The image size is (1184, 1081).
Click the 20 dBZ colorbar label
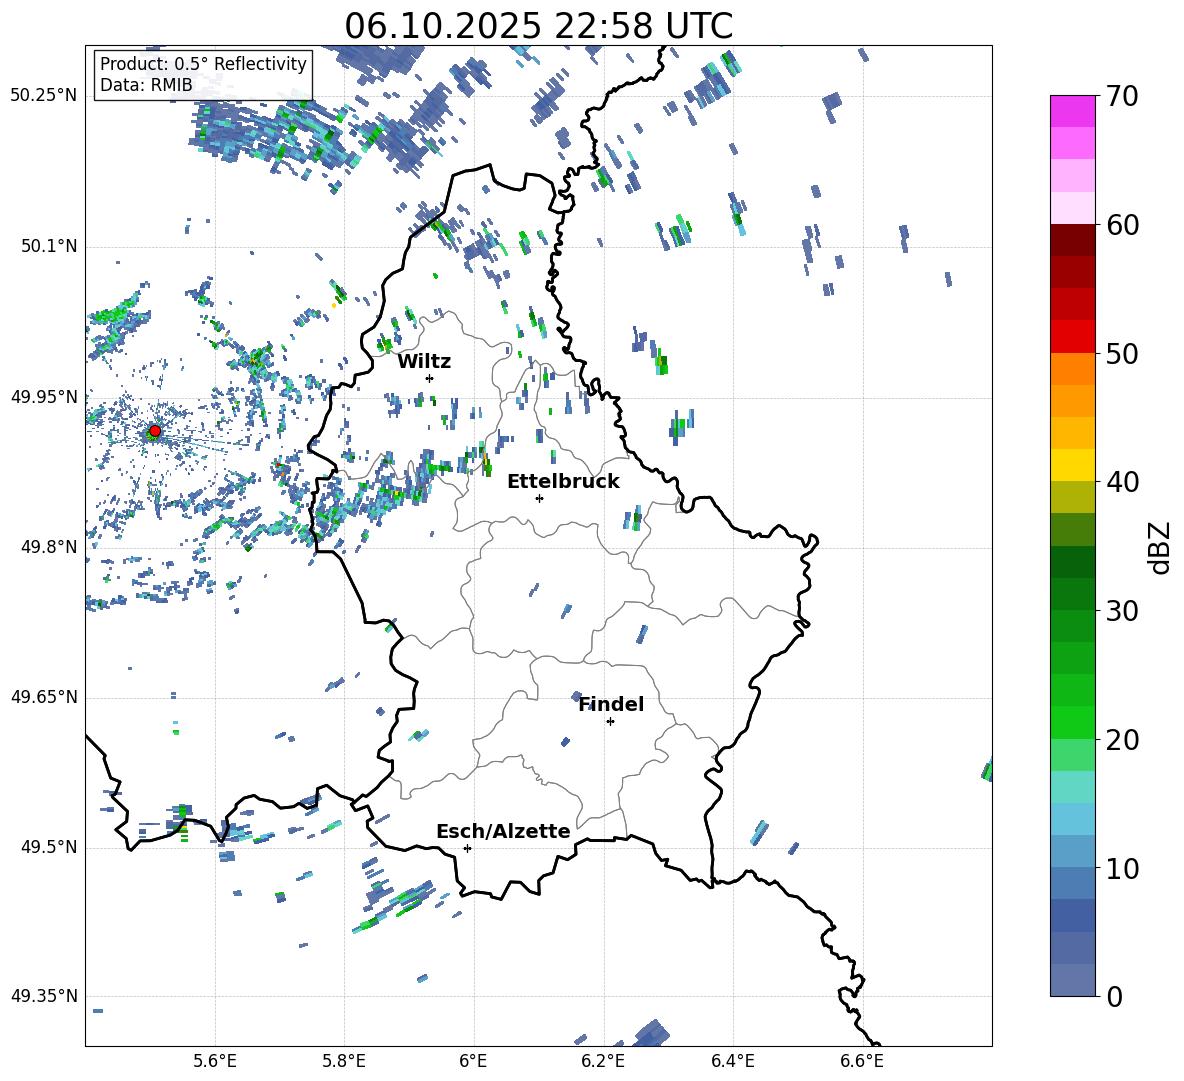click(x=1122, y=740)
